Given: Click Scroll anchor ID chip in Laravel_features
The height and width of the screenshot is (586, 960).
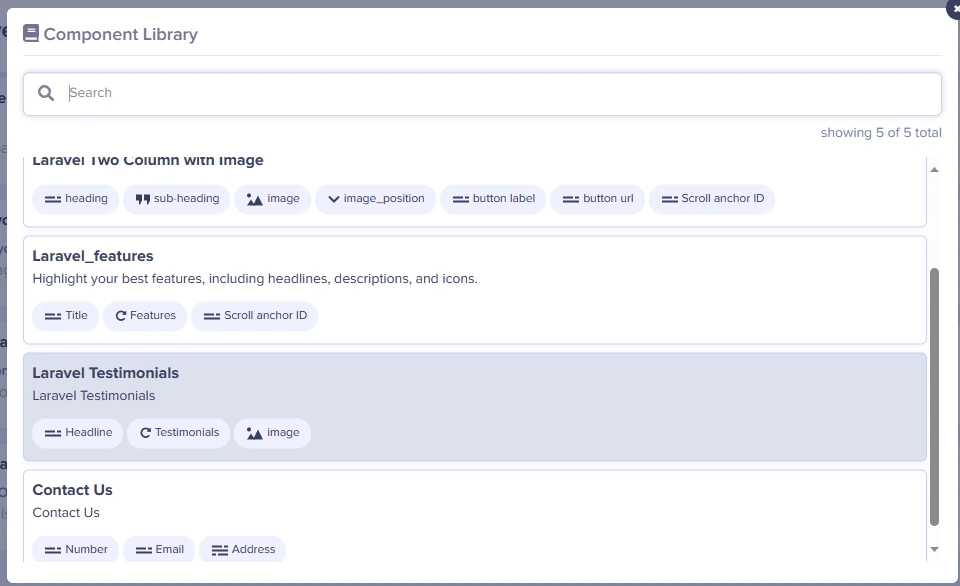Looking at the screenshot, I should 255,316.
